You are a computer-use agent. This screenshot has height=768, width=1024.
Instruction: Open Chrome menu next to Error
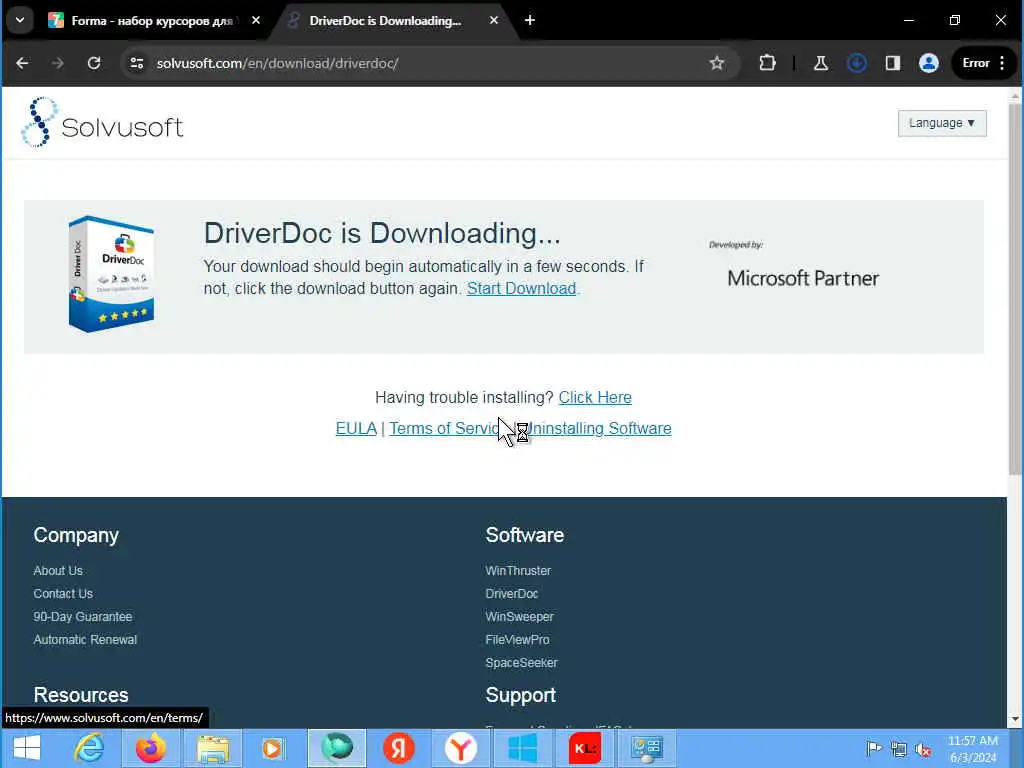point(1002,63)
